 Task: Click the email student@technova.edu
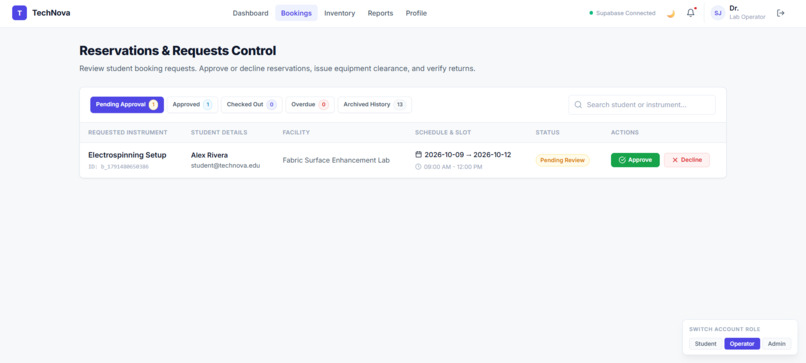pyautogui.click(x=226, y=166)
